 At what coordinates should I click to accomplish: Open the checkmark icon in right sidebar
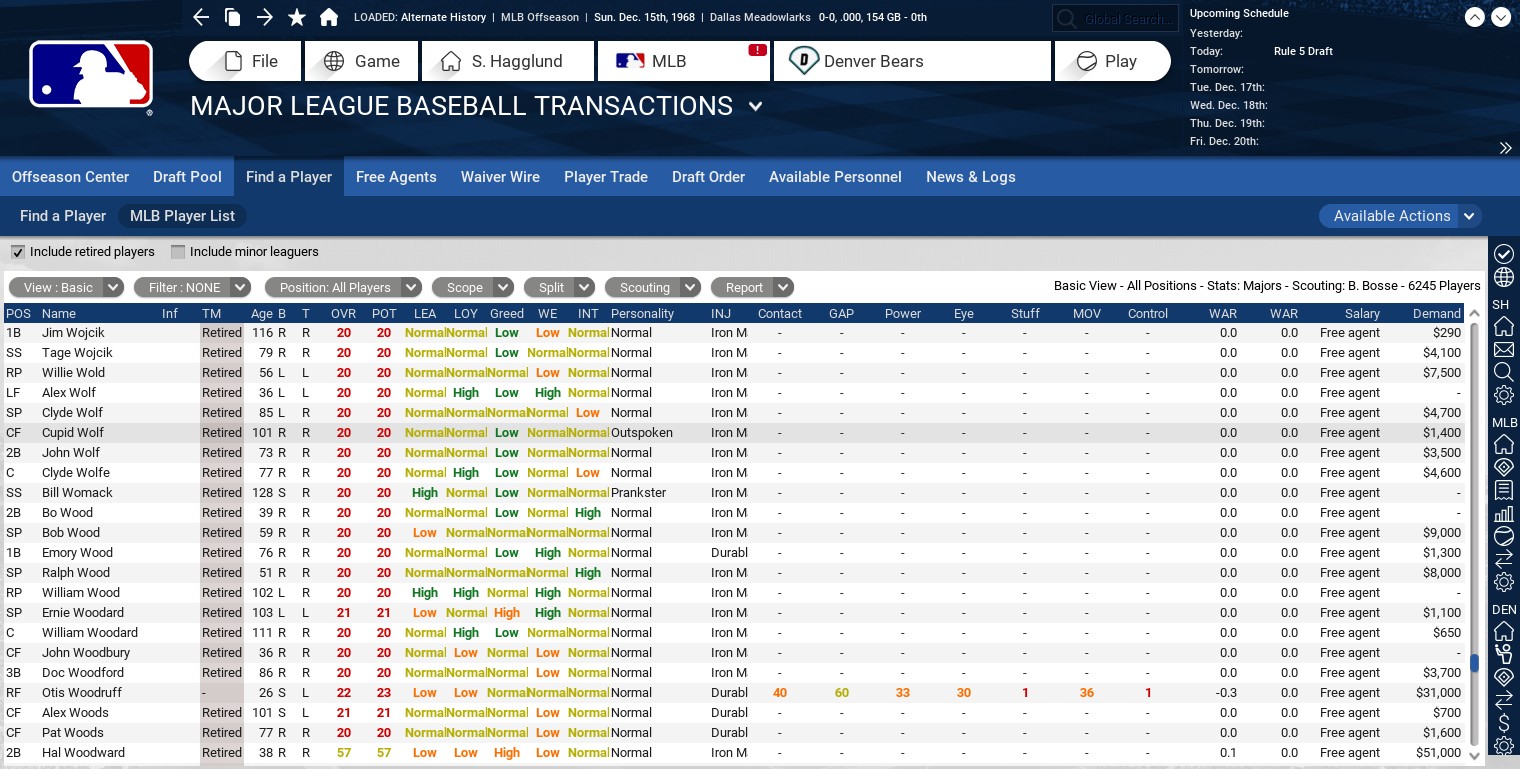click(x=1504, y=254)
